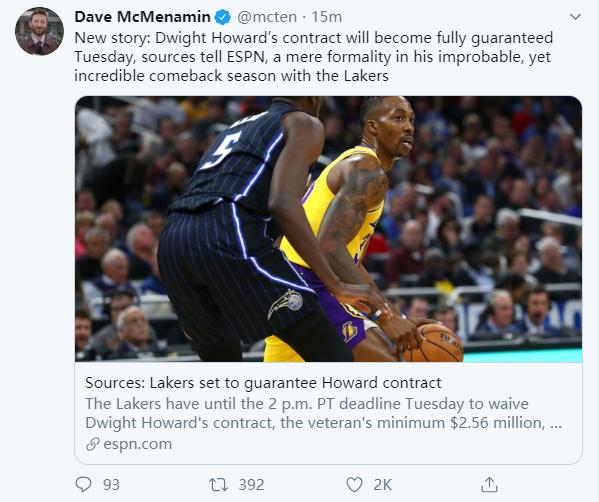The image size is (599, 502).
Task: Open 'Sources: Lakers set to guarantee Howard contract' headline
Action: pyautogui.click(x=263, y=382)
